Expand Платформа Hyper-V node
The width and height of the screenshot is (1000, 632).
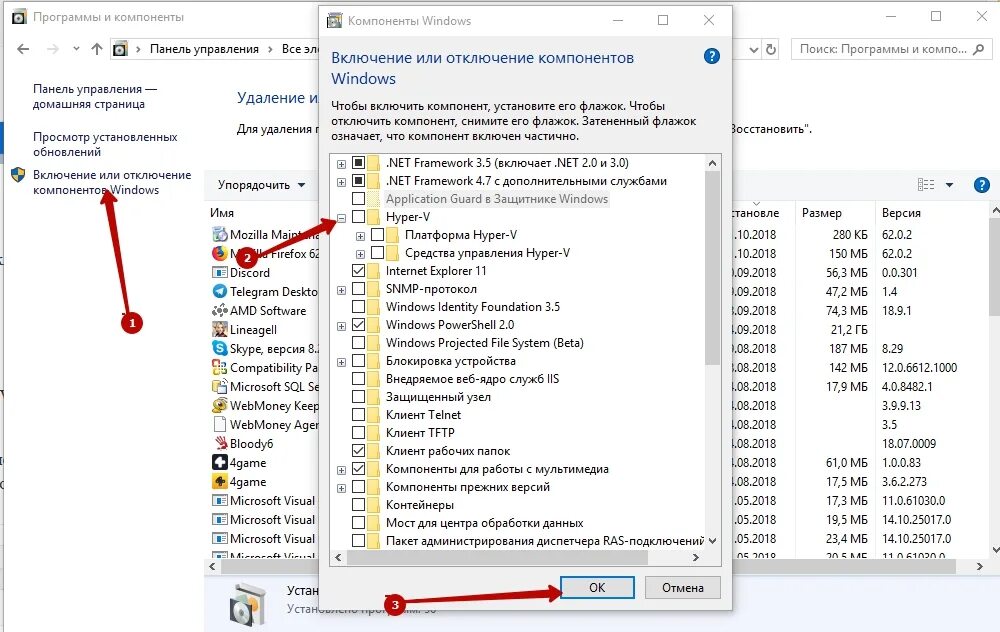click(x=360, y=236)
